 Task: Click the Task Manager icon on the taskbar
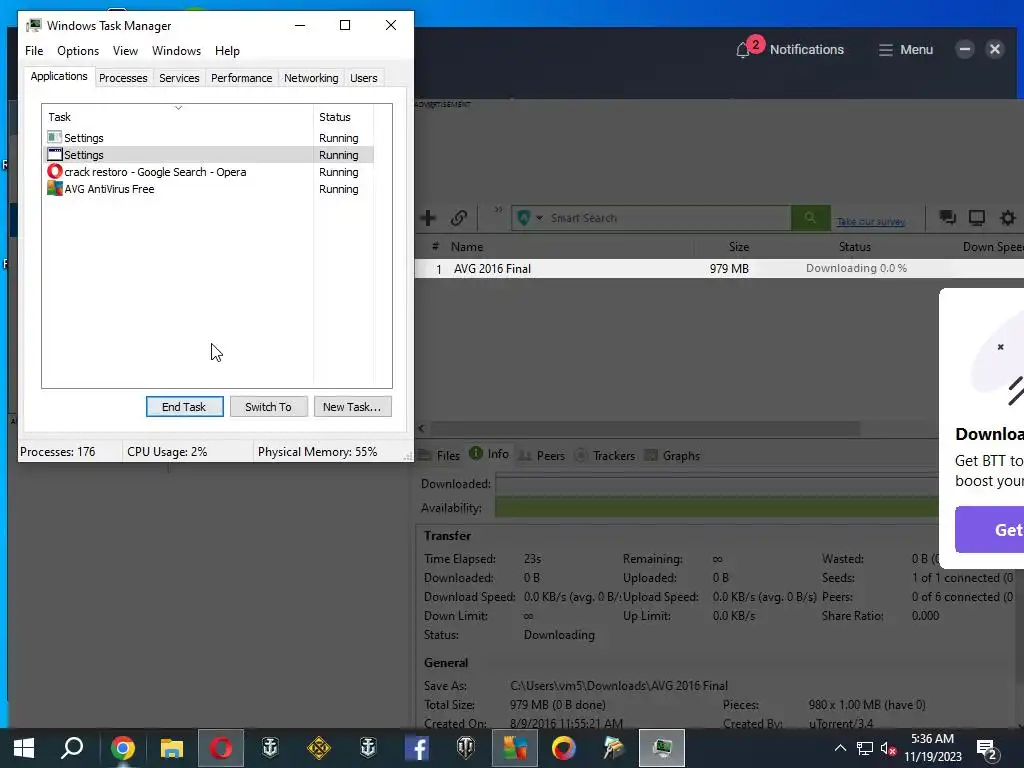[662, 748]
